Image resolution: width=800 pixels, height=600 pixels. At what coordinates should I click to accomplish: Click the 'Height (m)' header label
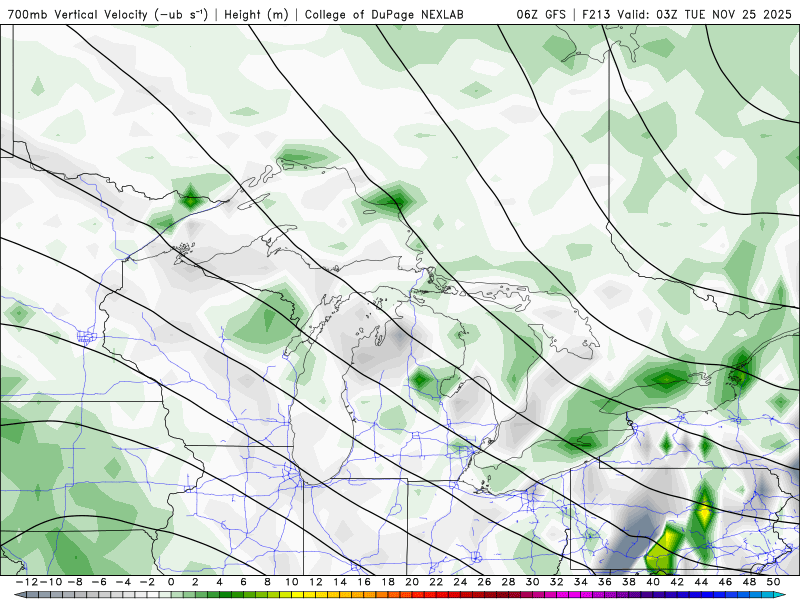[x=256, y=15]
